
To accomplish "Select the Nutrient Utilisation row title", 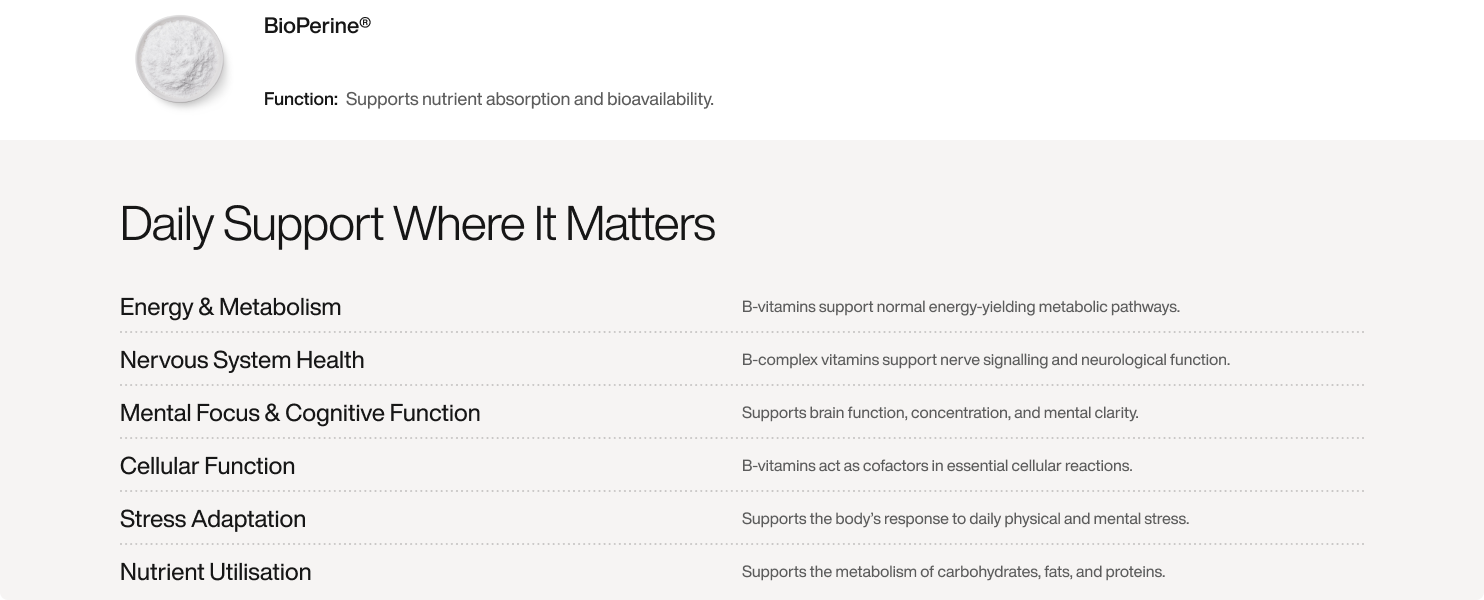I will click(x=215, y=572).
